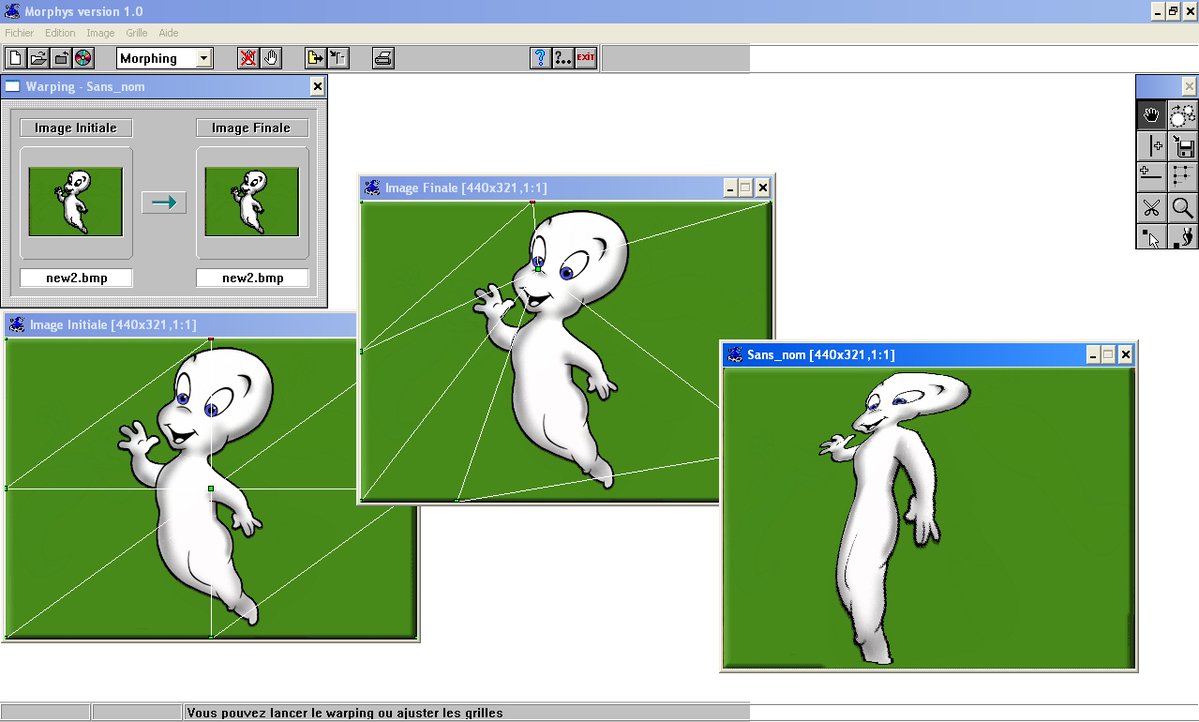
Task: Select the point selection arrow tool
Action: coord(1151,236)
